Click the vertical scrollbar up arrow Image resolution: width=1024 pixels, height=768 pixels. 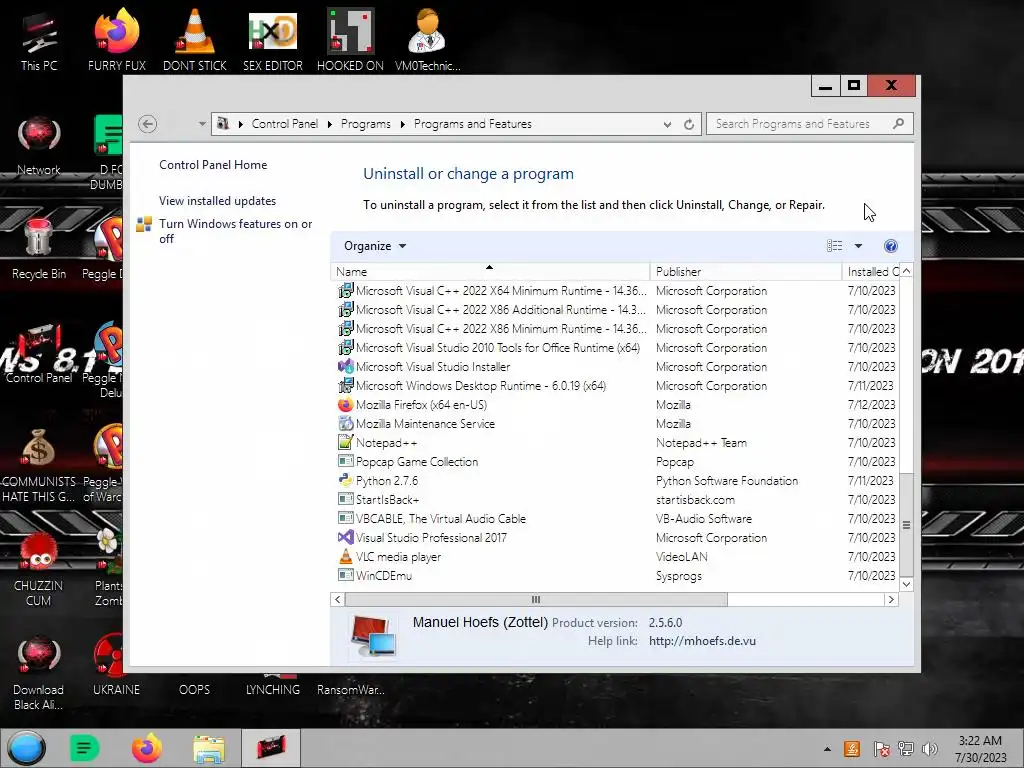pos(906,271)
